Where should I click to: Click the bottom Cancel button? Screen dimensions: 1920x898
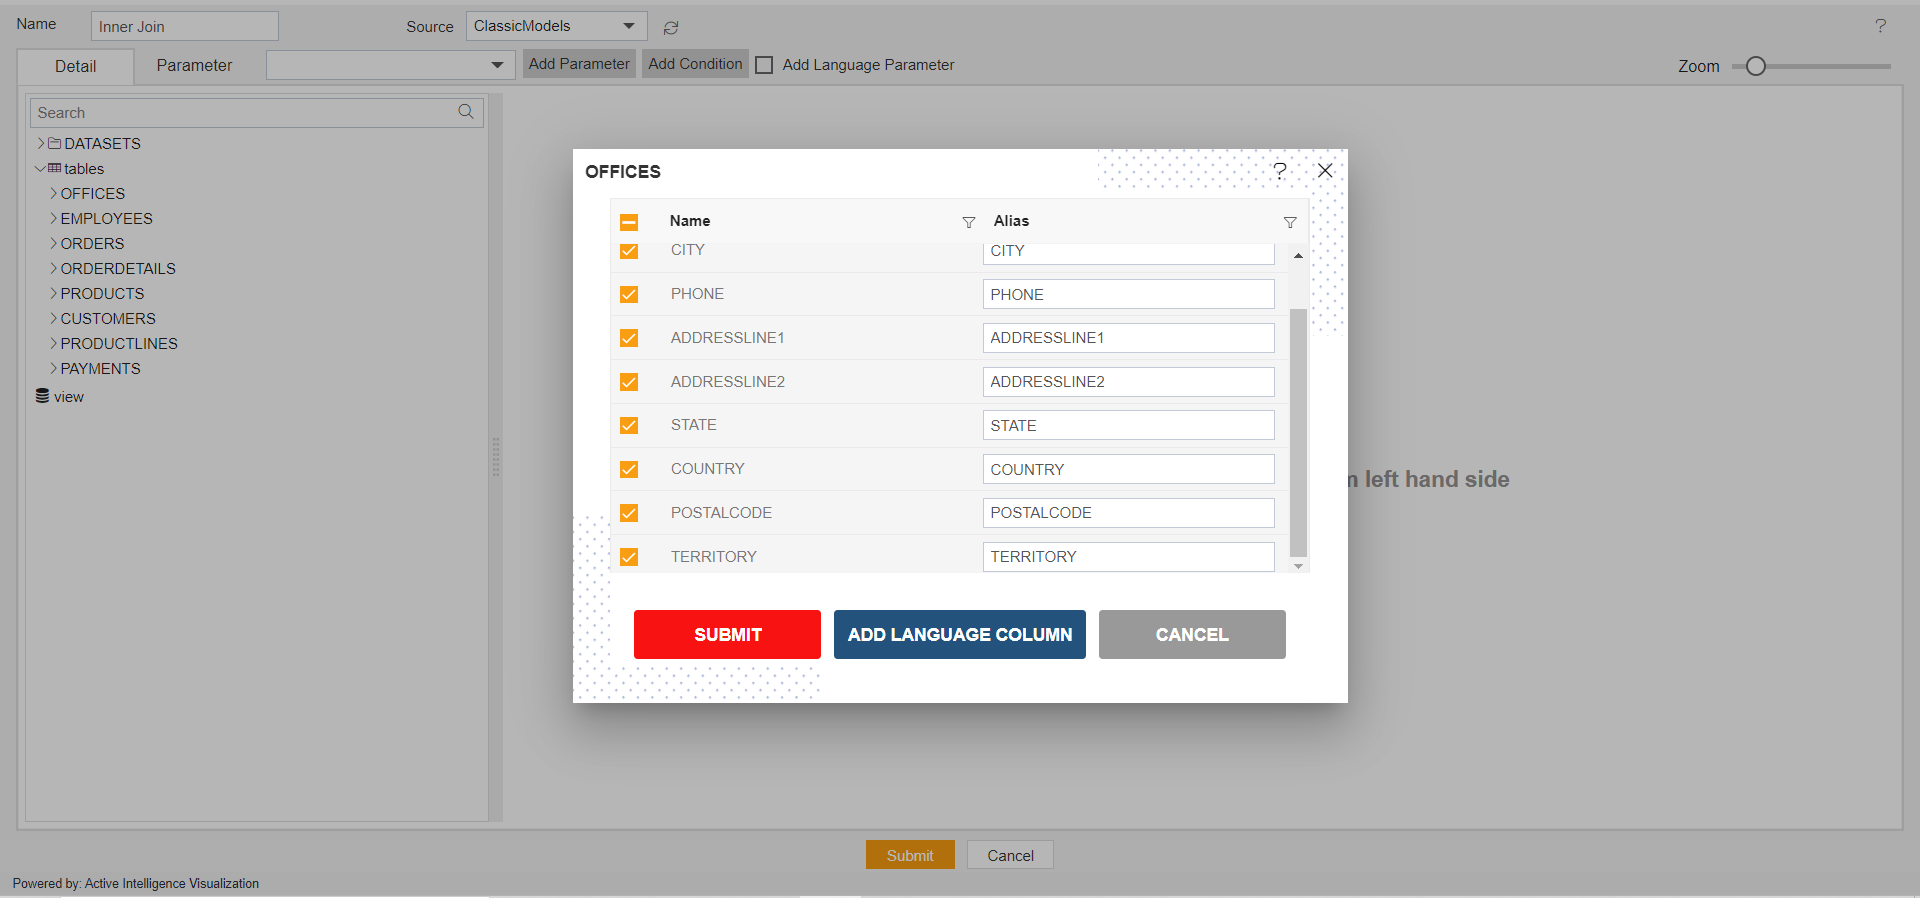[x=1010, y=855]
